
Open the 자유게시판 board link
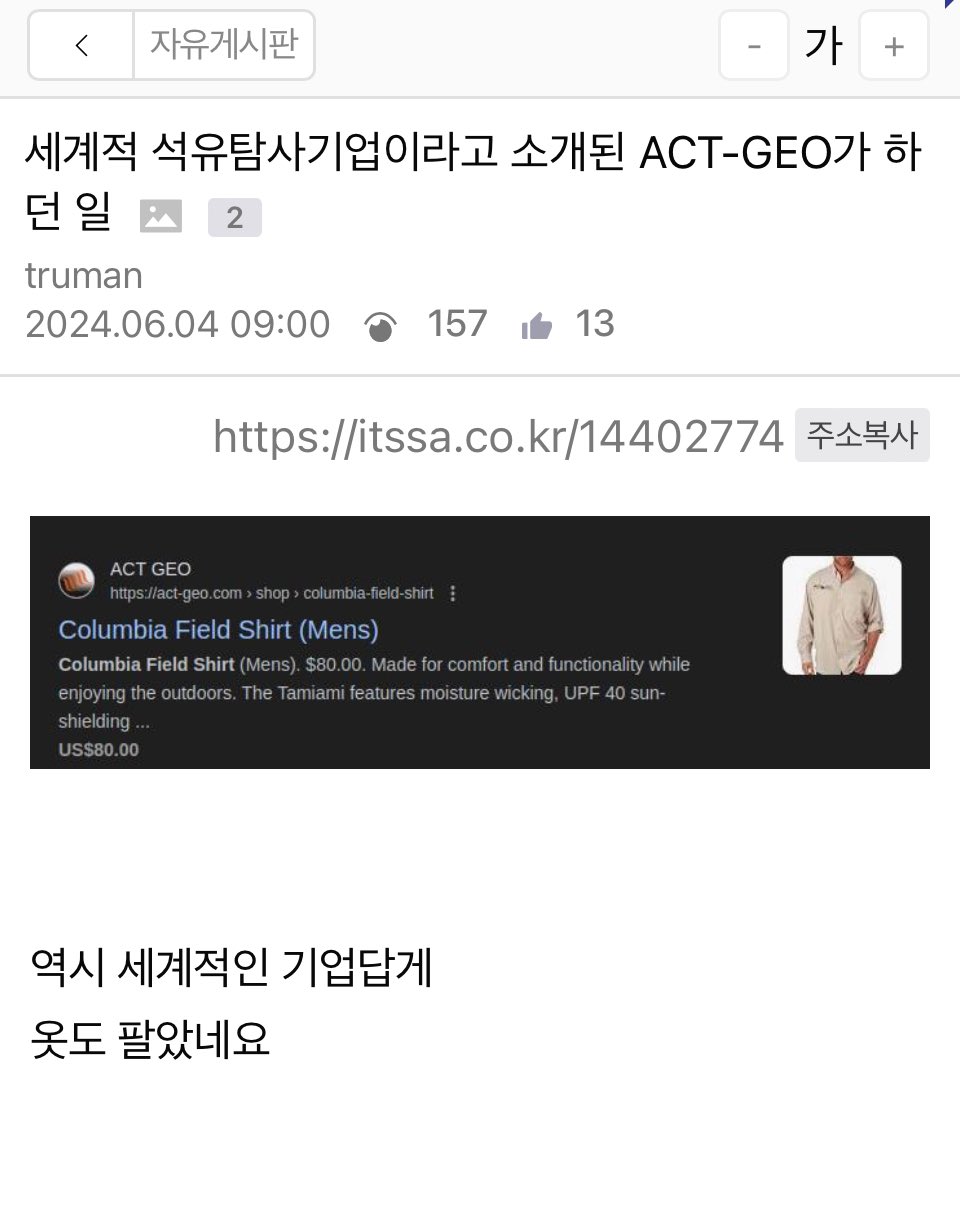click(224, 45)
